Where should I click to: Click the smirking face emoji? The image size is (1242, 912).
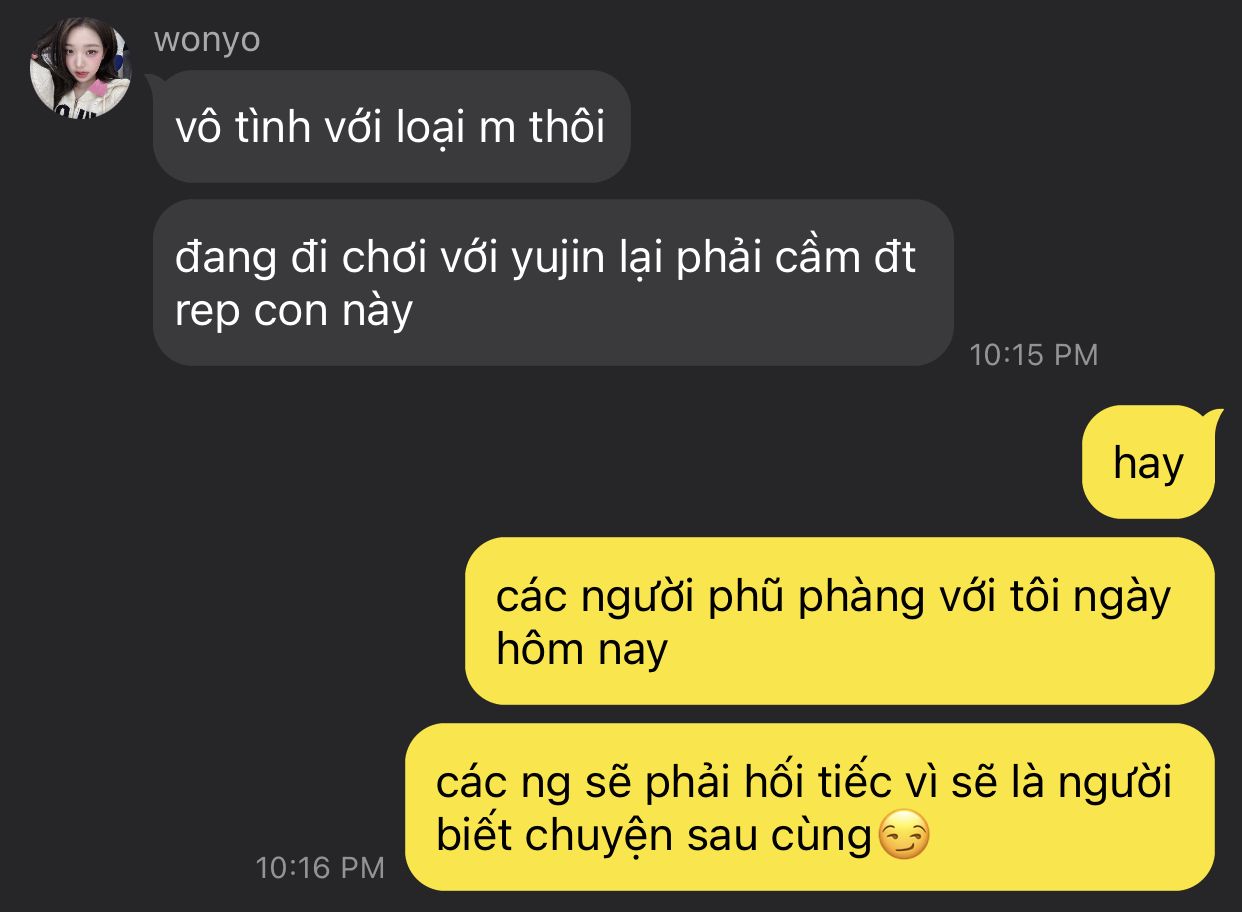point(903,836)
